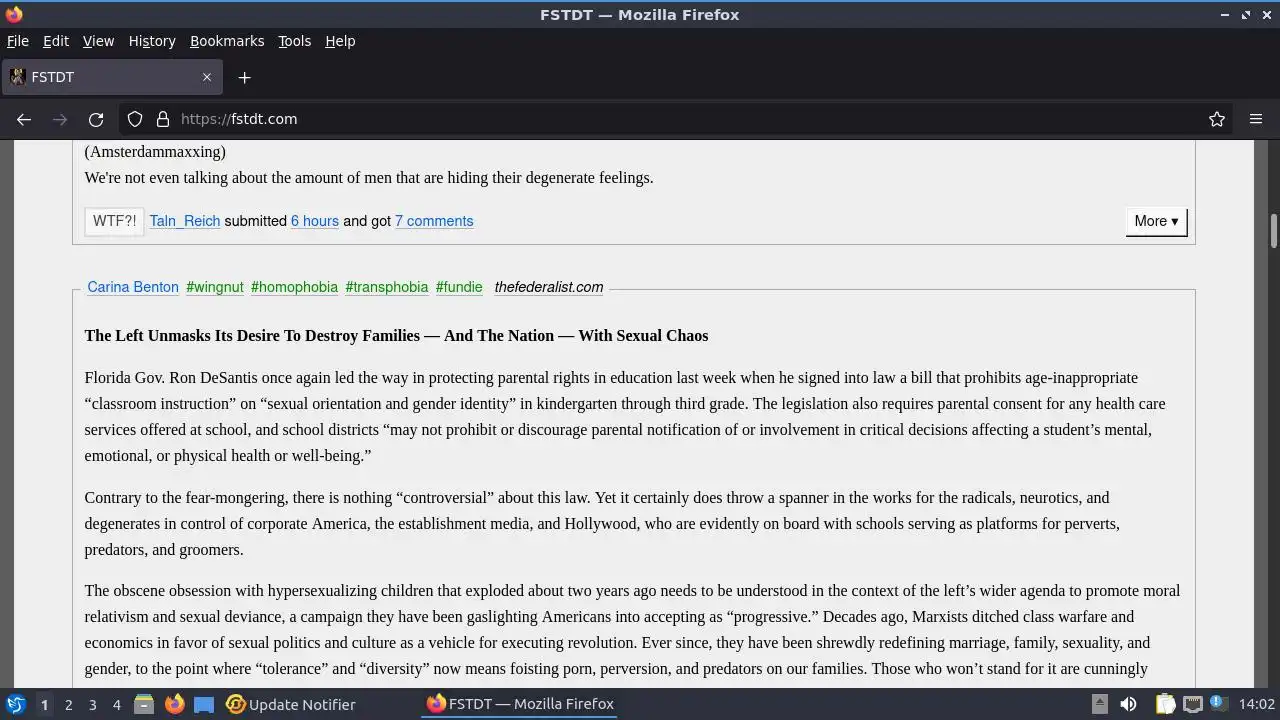Switch to workspace 3 in the pager

point(92,704)
